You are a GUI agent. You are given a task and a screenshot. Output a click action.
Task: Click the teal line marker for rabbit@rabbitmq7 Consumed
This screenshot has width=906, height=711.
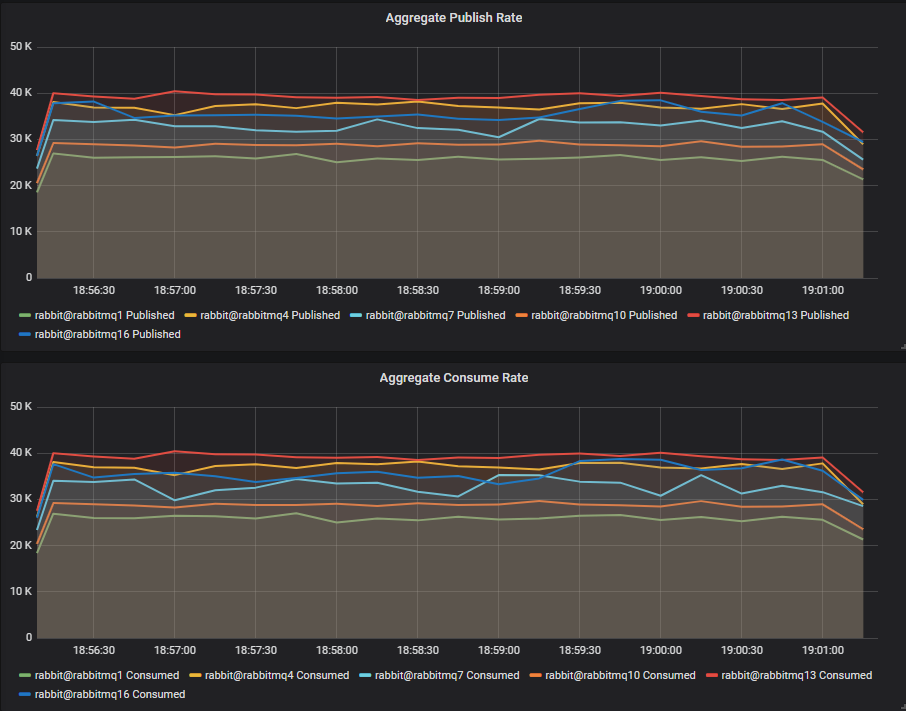(366, 675)
